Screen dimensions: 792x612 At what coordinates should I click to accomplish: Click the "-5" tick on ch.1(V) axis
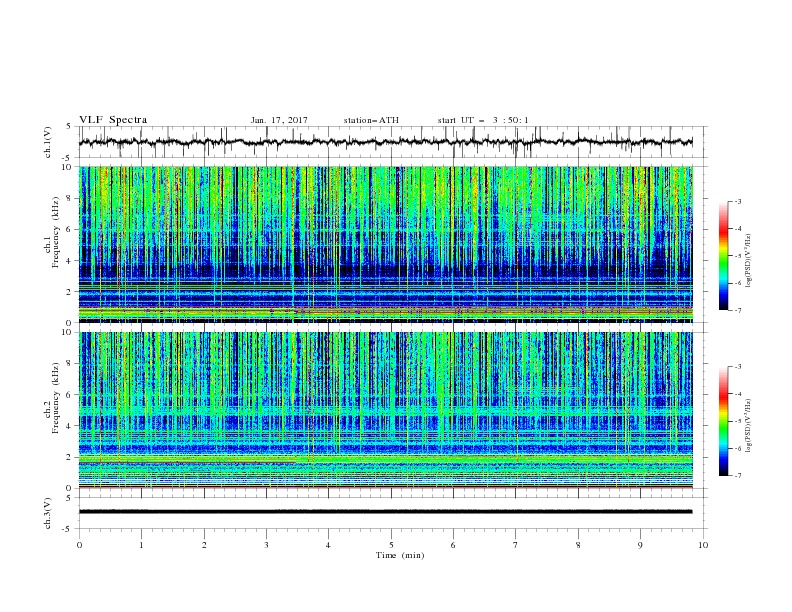tap(68, 158)
